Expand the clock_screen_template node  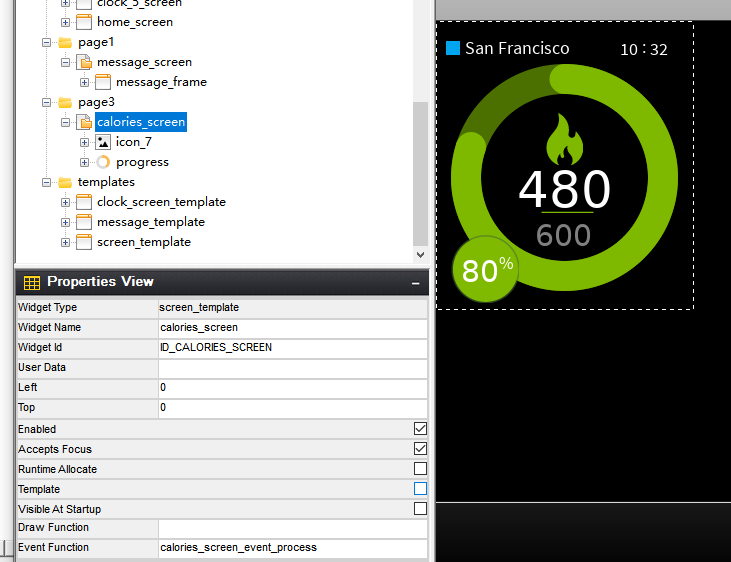coord(65,202)
